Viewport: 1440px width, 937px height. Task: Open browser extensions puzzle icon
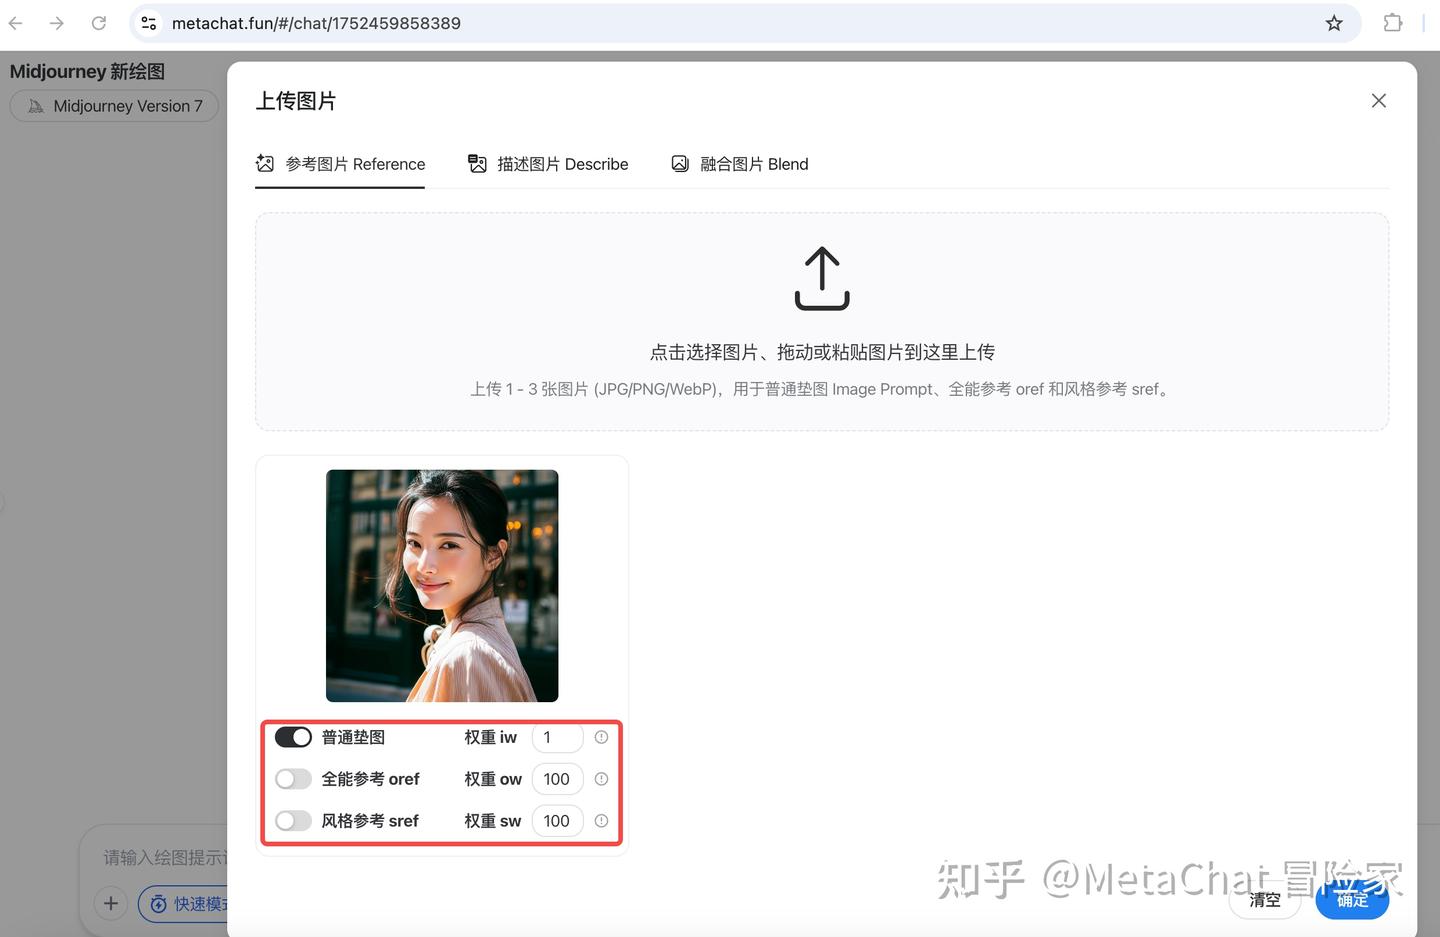tap(1392, 22)
